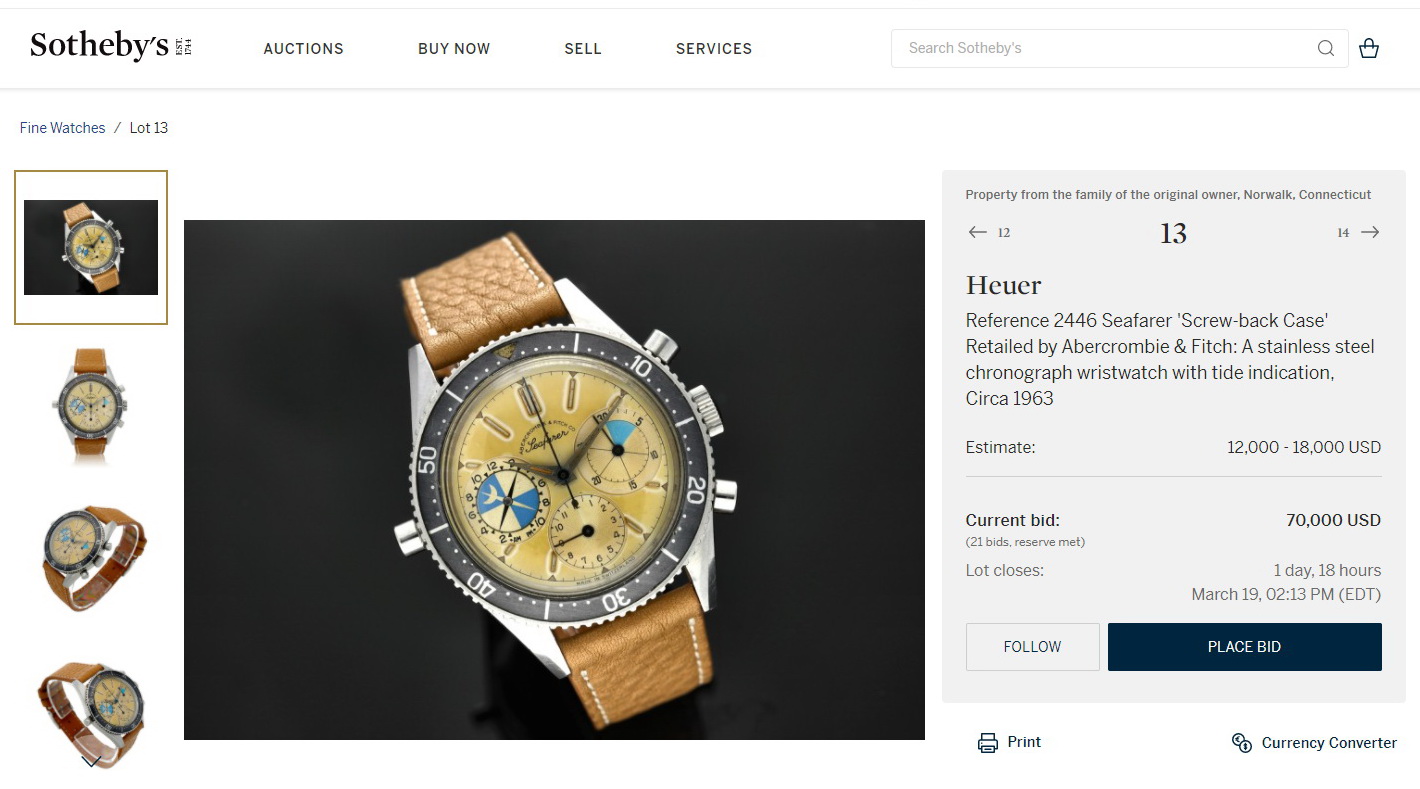Open the Sell menu

tap(583, 48)
